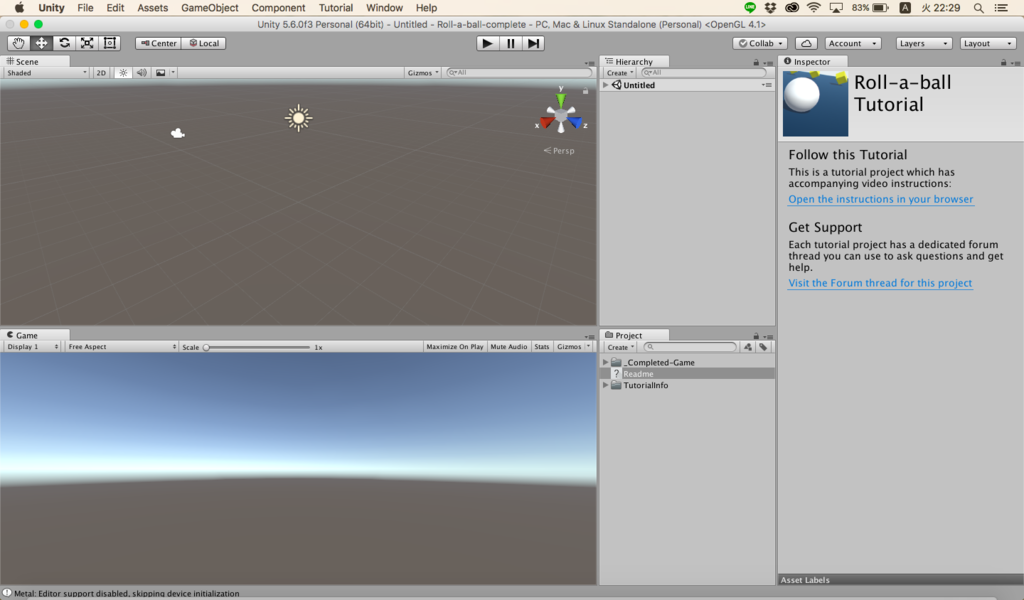Toggle Mute Audio in Game view
The height and width of the screenshot is (600, 1024).
coord(508,347)
